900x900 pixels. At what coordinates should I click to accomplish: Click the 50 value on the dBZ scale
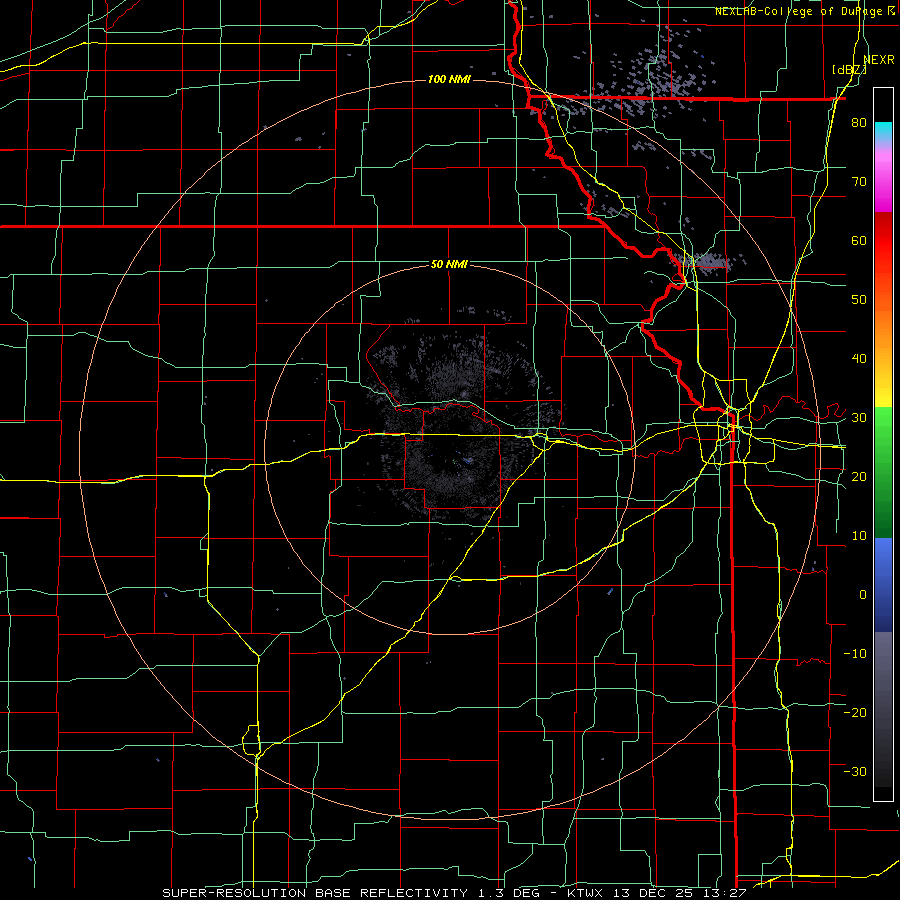point(859,300)
